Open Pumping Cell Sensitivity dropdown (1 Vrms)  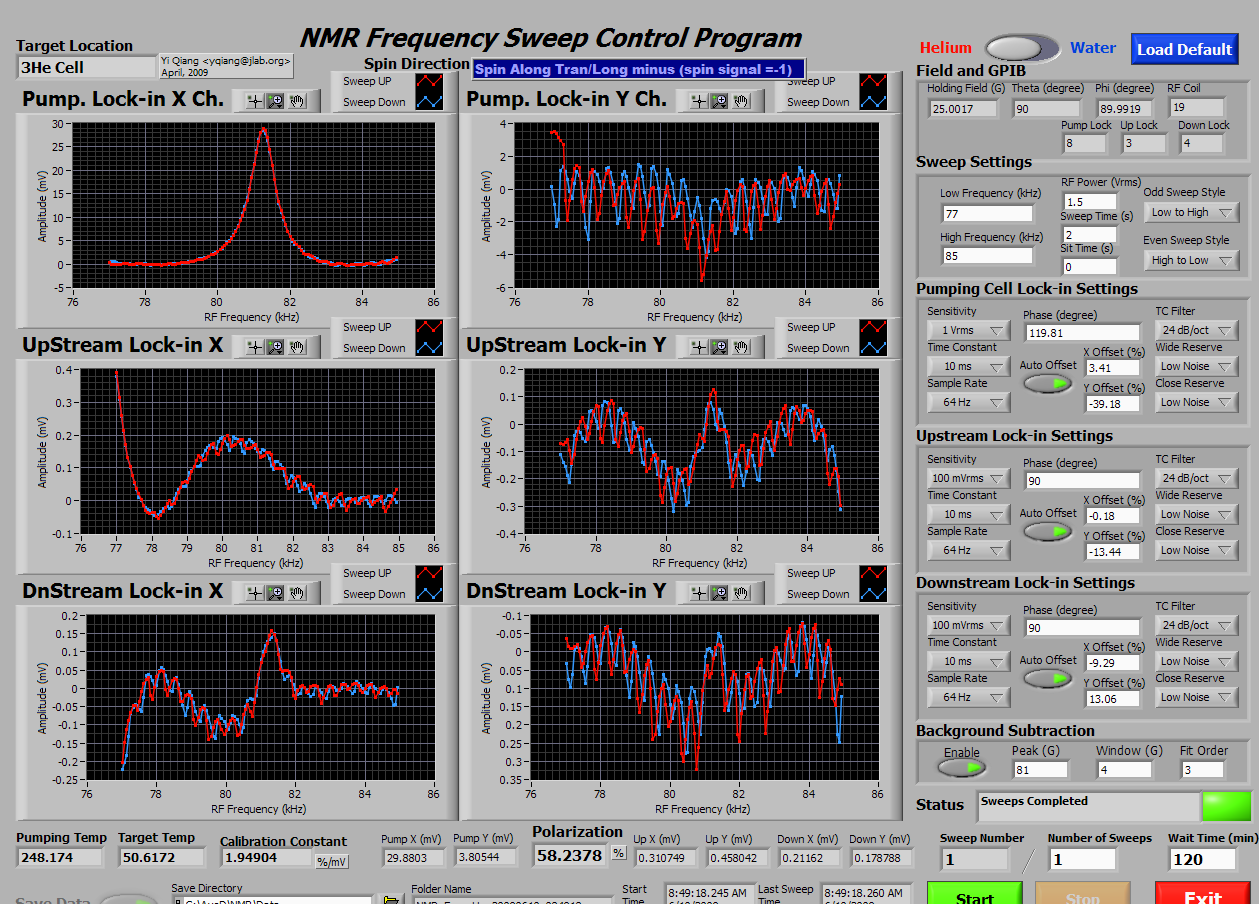tap(969, 330)
